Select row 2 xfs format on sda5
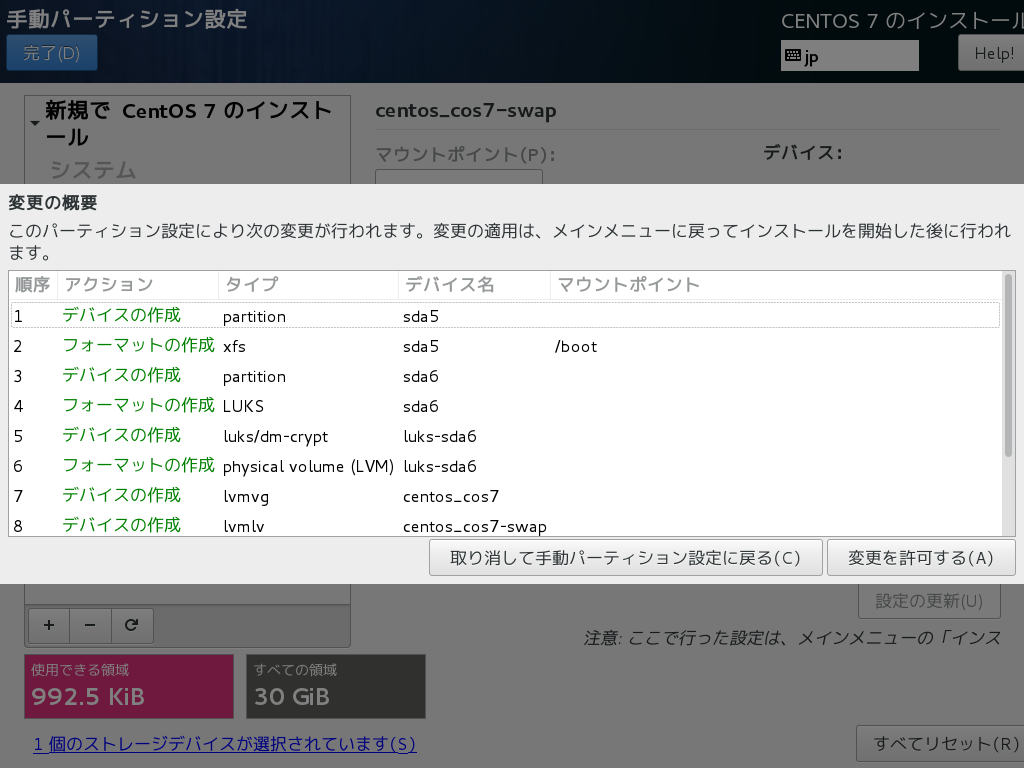The width and height of the screenshot is (1024, 768). pyautogui.click(x=505, y=346)
